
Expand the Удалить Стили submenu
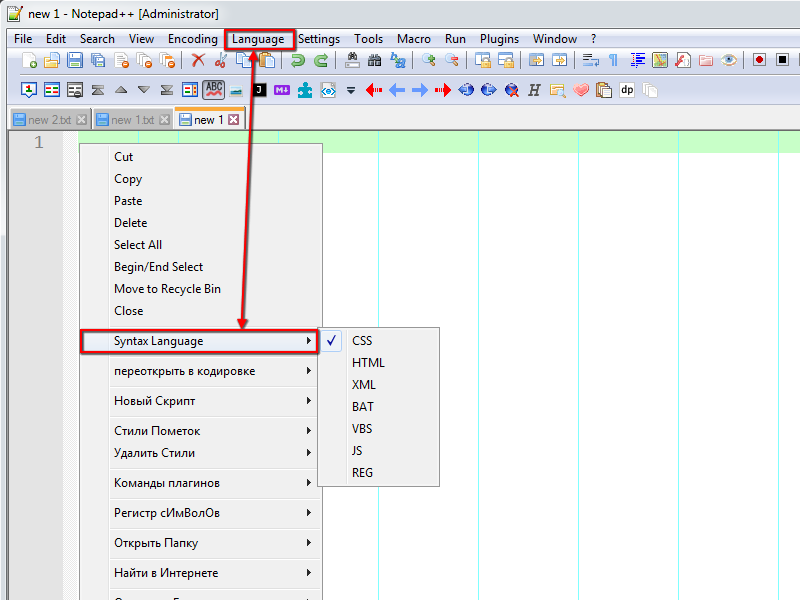coord(199,453)
